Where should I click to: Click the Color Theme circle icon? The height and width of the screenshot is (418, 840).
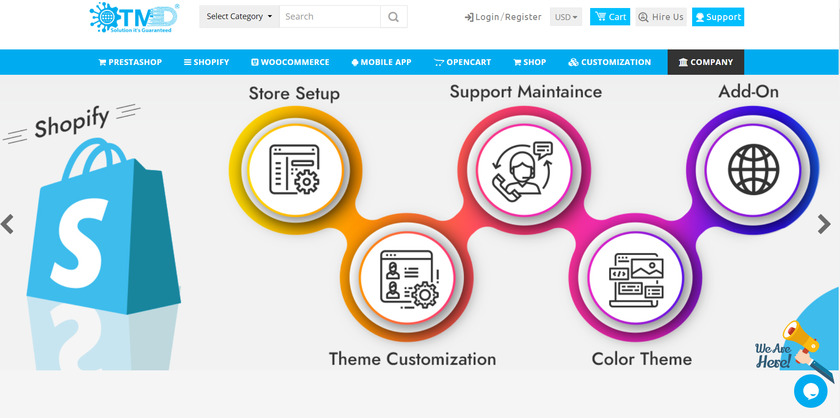click(x=634, y=278)
